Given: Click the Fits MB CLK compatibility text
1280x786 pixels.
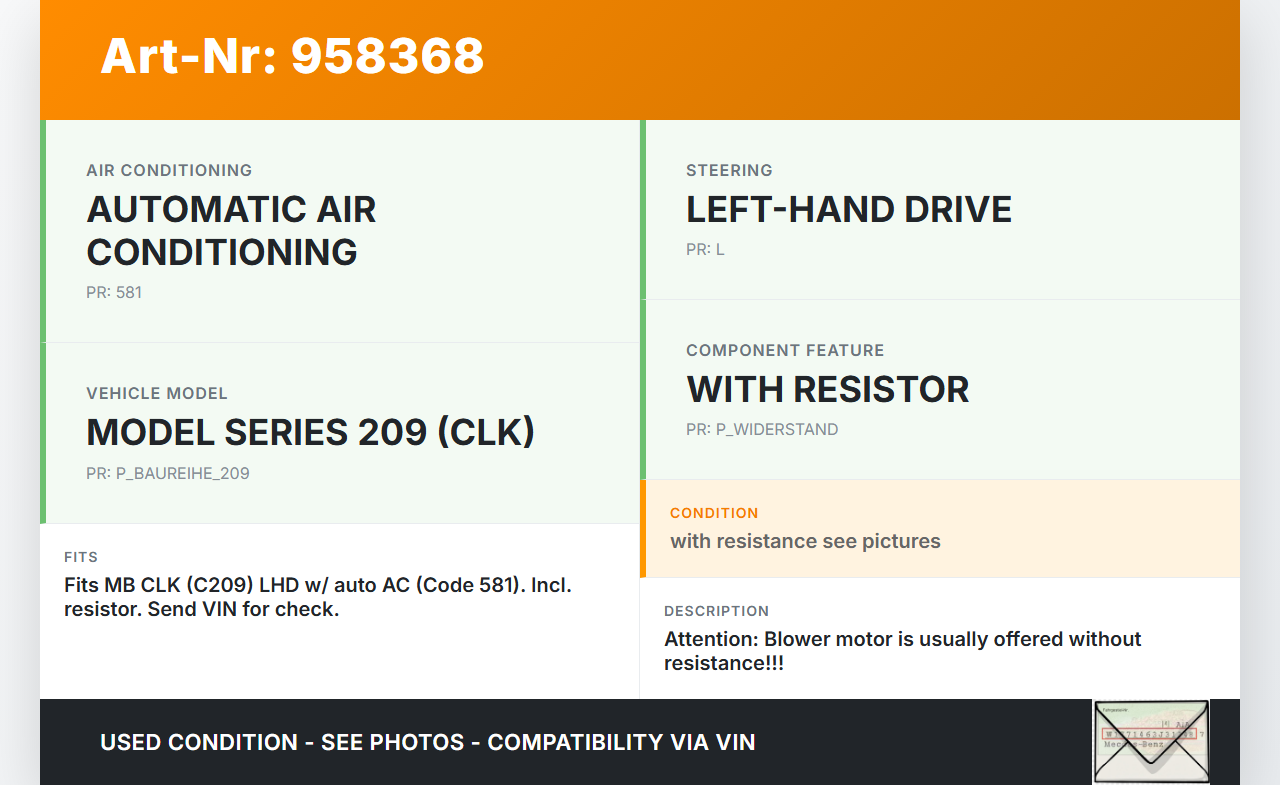Looking at the screenshot, I should (x=318, y=597).
